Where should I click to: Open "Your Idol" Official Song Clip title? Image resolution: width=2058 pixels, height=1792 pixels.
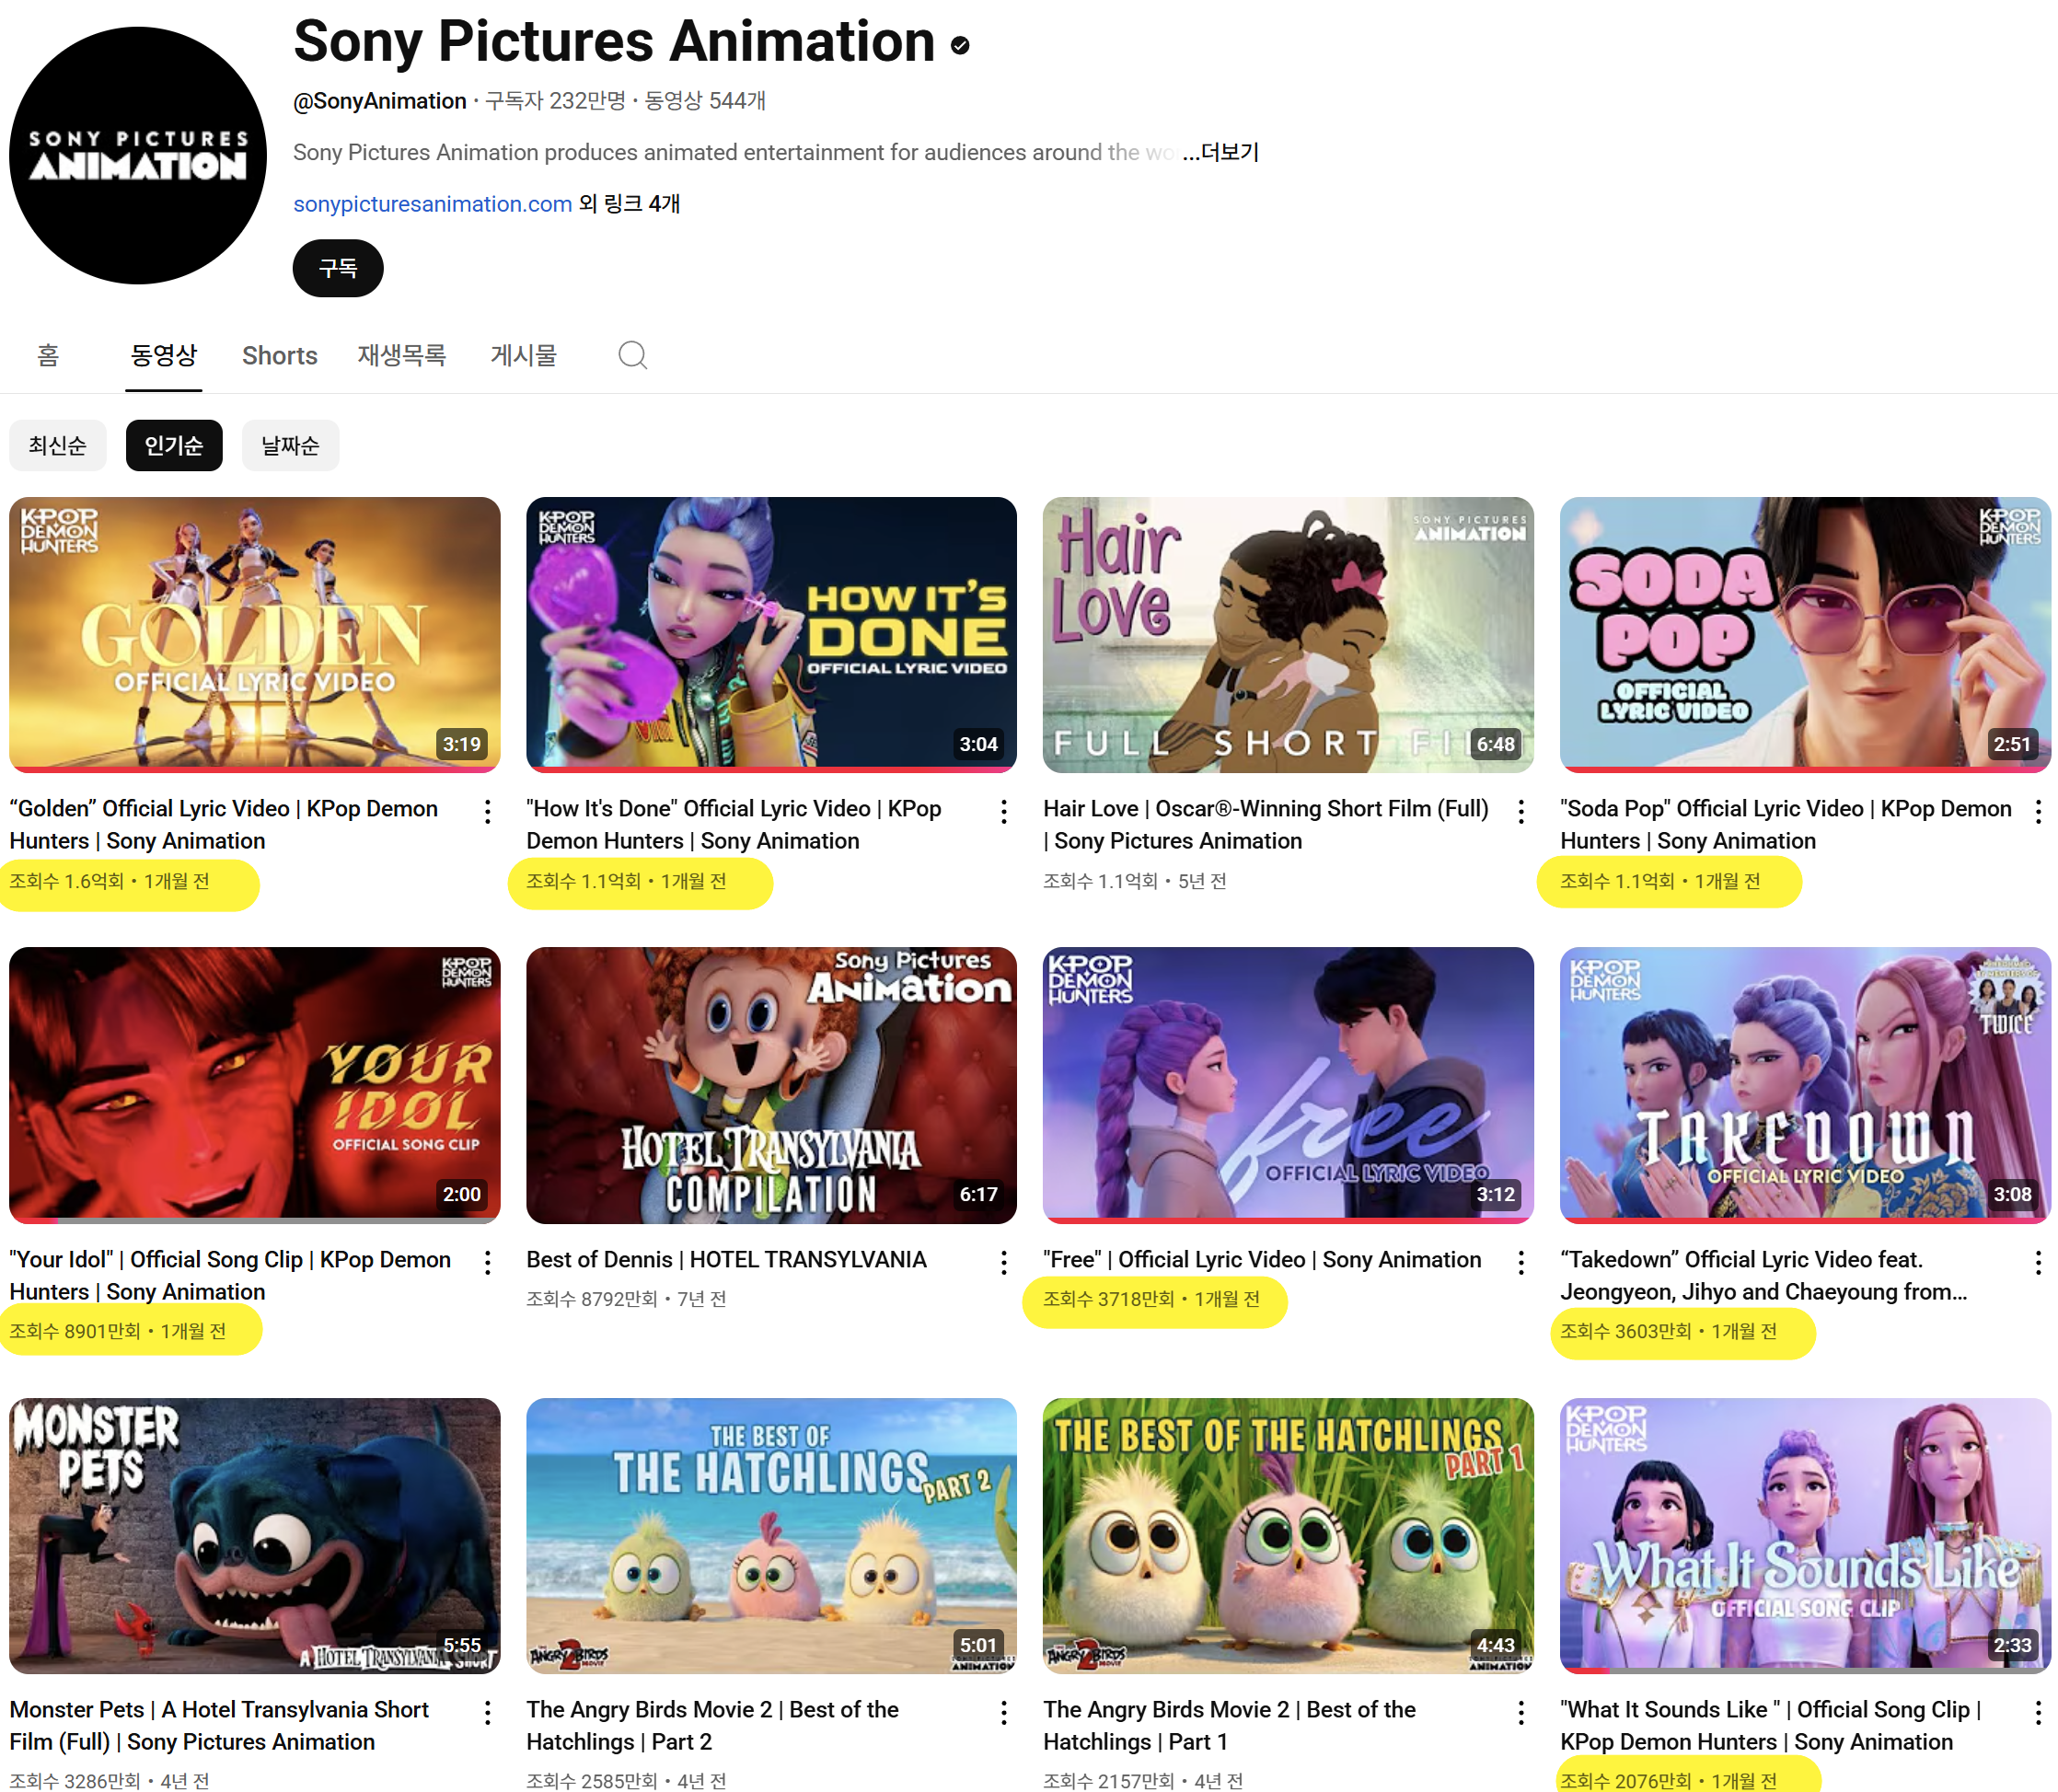(x=230, y=1275)
